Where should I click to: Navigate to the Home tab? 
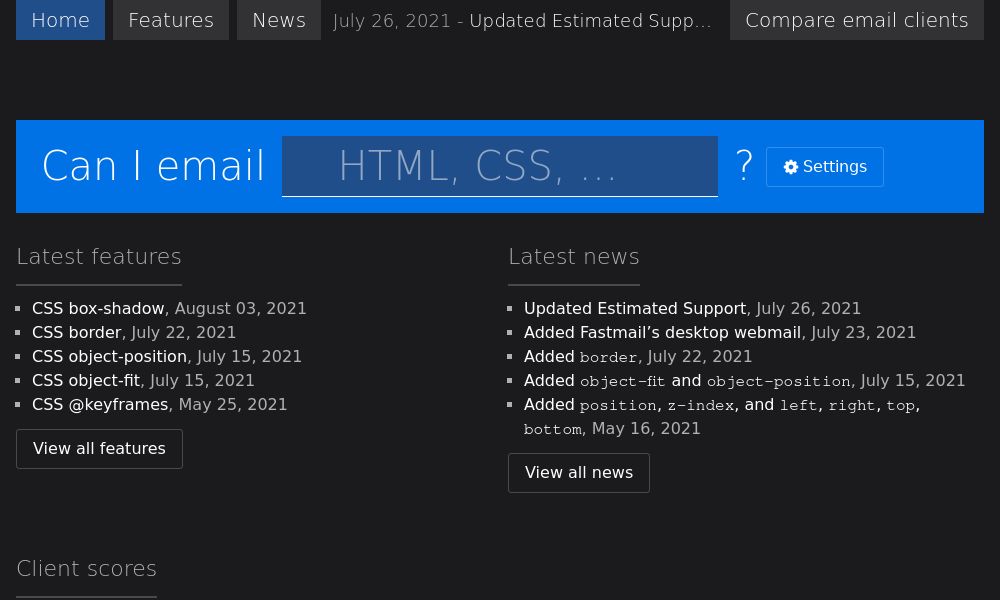(x=60, y=20)
